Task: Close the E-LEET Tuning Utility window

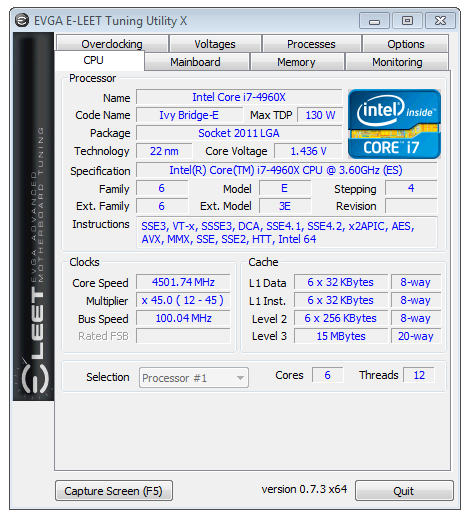Action: point(440,21)
